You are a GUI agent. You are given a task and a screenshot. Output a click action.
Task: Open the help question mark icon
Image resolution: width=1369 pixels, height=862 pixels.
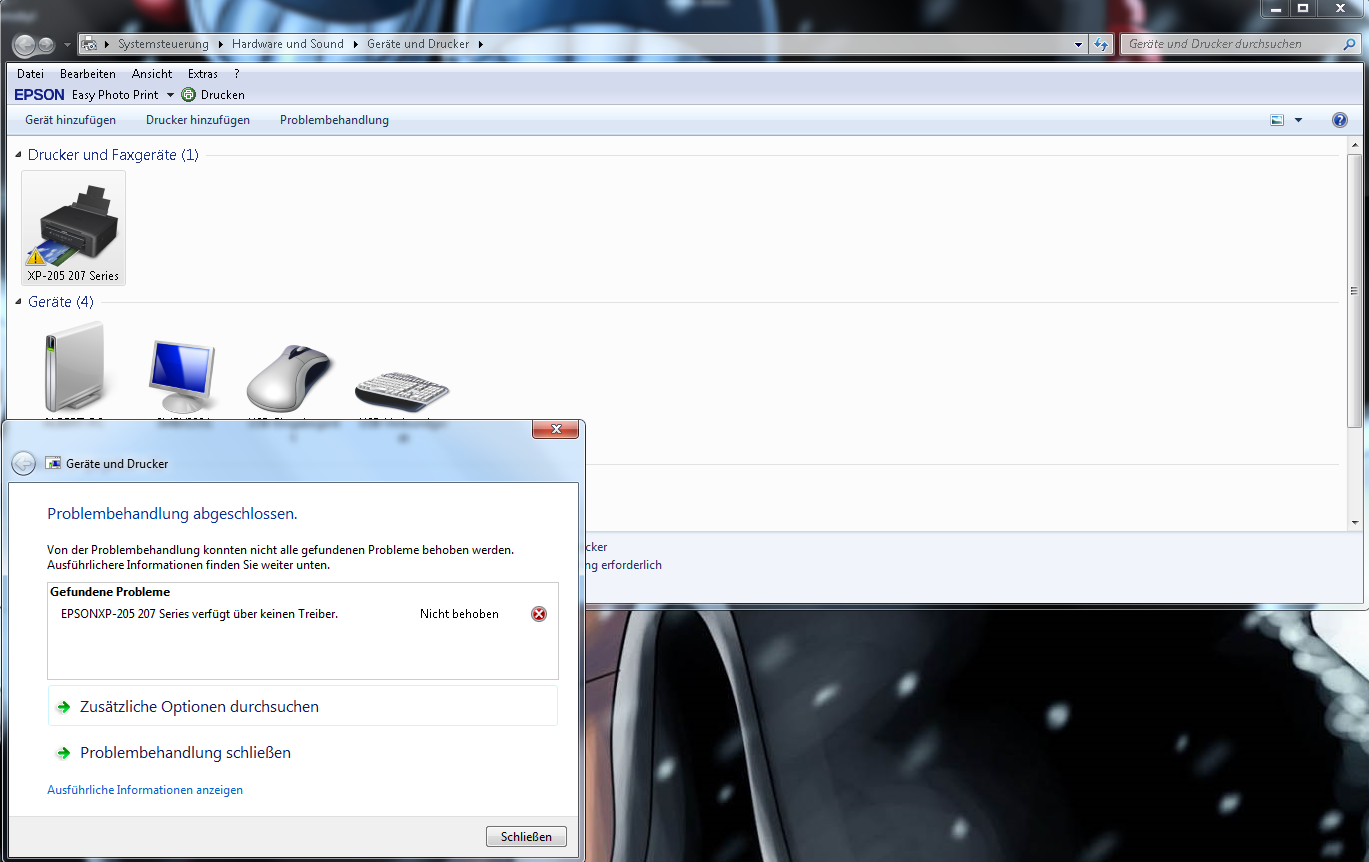1340,120
